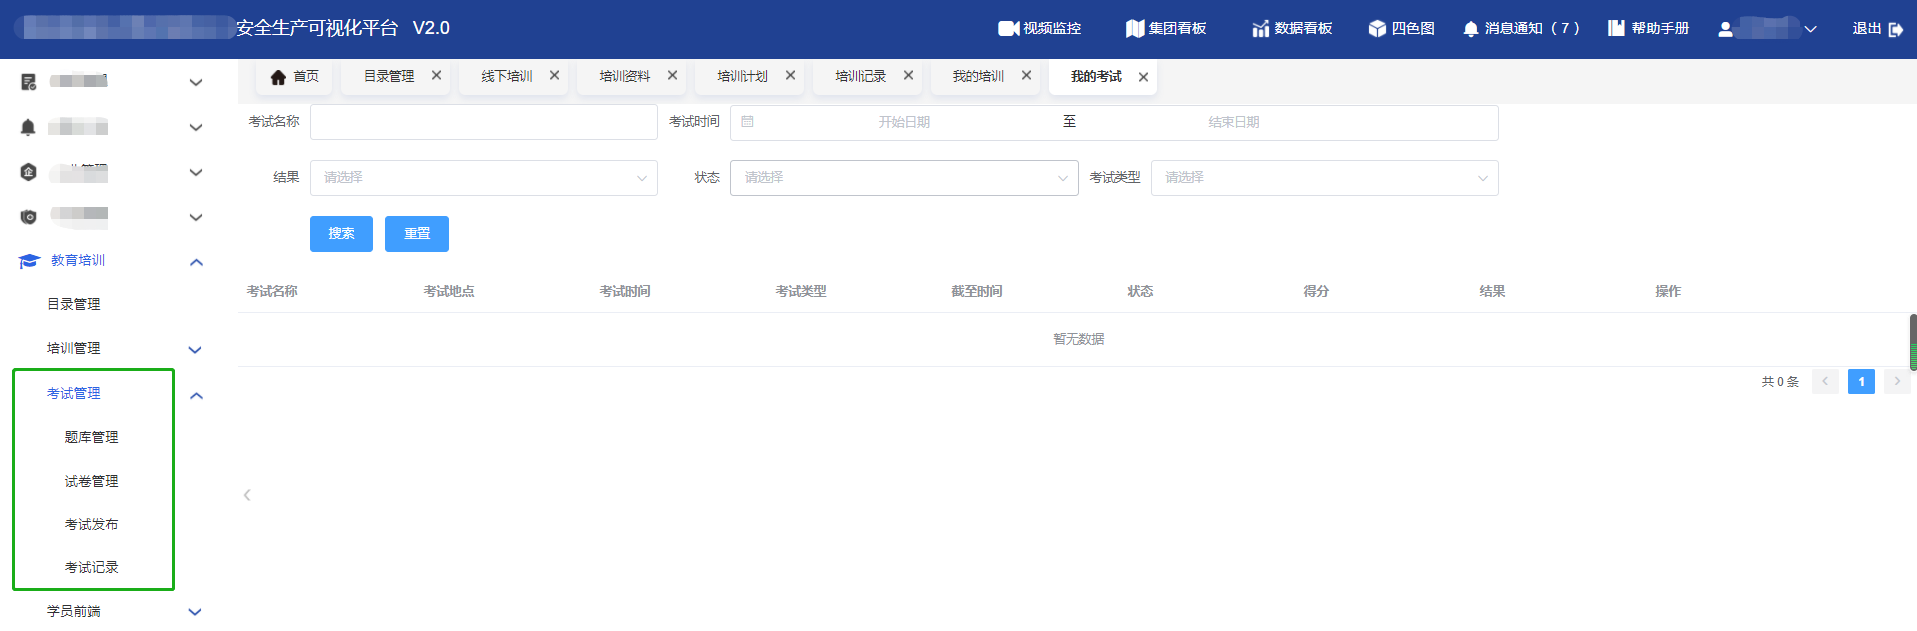Select 题库管理 in the sidebar
1917x631 pixels.
tap(91, 437)
